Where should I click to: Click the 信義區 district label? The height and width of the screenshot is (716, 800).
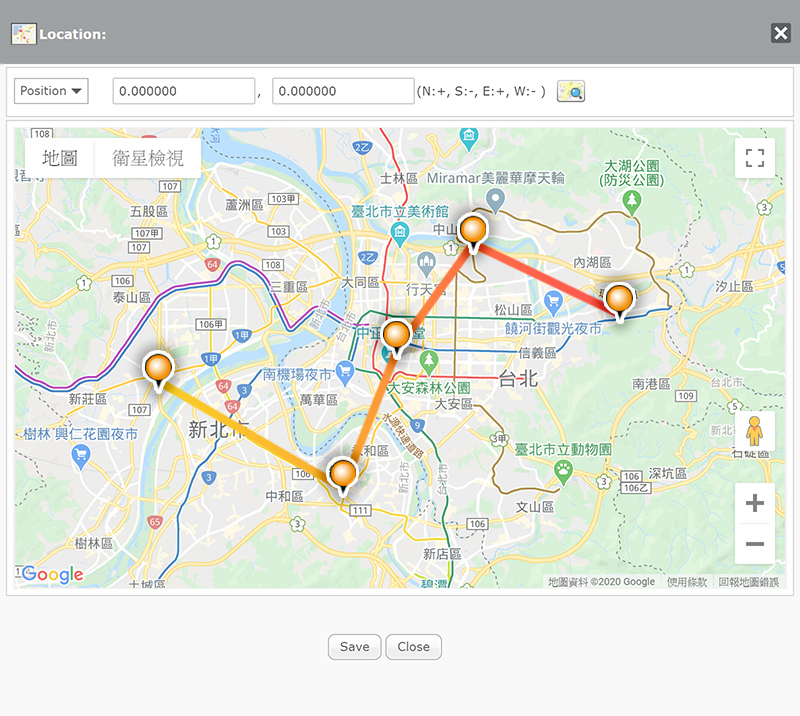tap(537, 353)
